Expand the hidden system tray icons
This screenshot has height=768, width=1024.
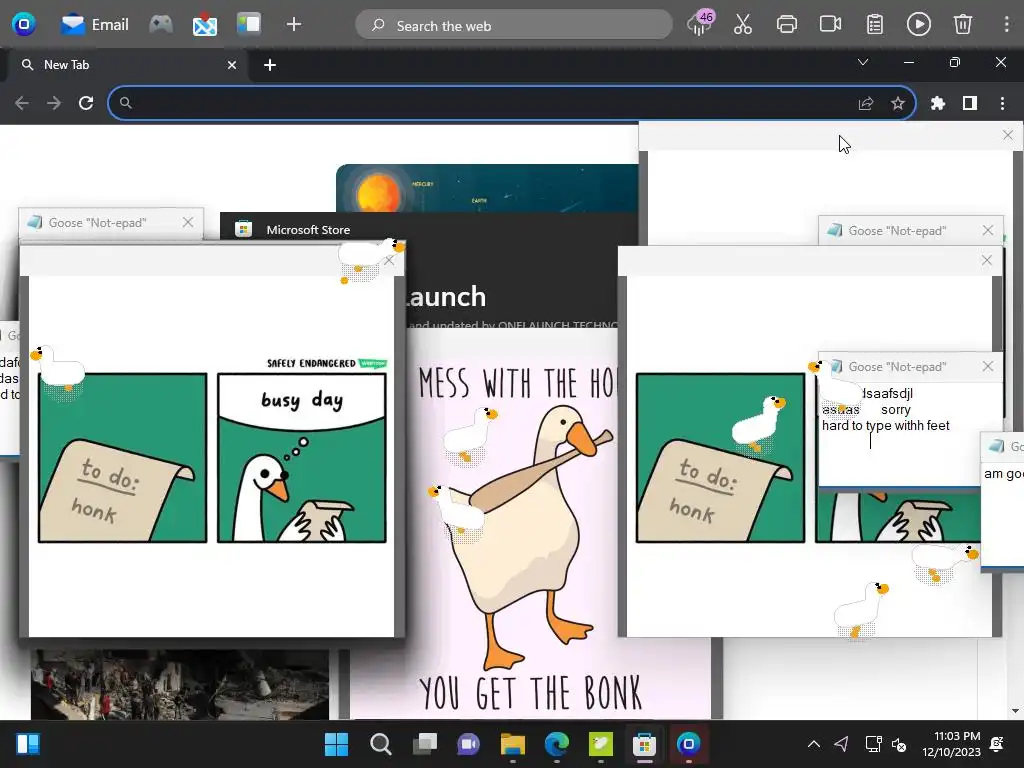(814, 744)
